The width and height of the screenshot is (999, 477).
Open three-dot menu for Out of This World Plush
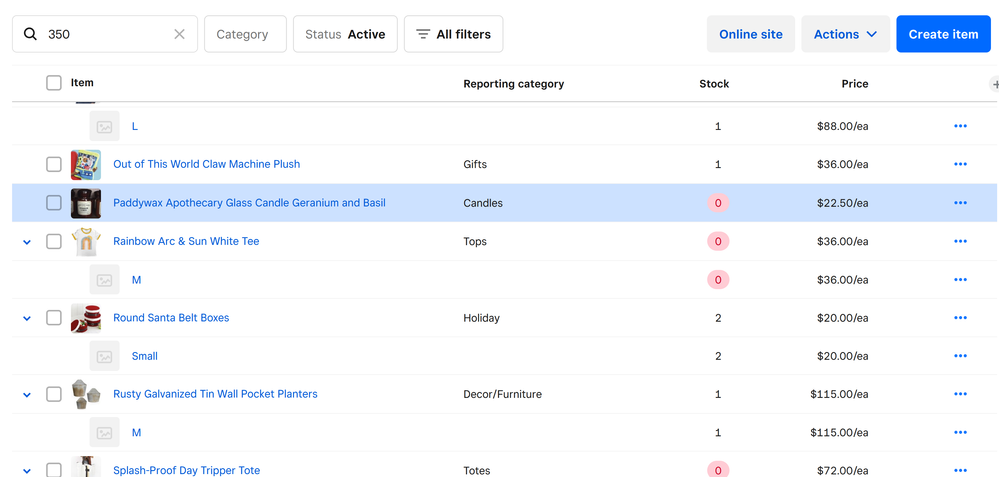tap(960, 164)
